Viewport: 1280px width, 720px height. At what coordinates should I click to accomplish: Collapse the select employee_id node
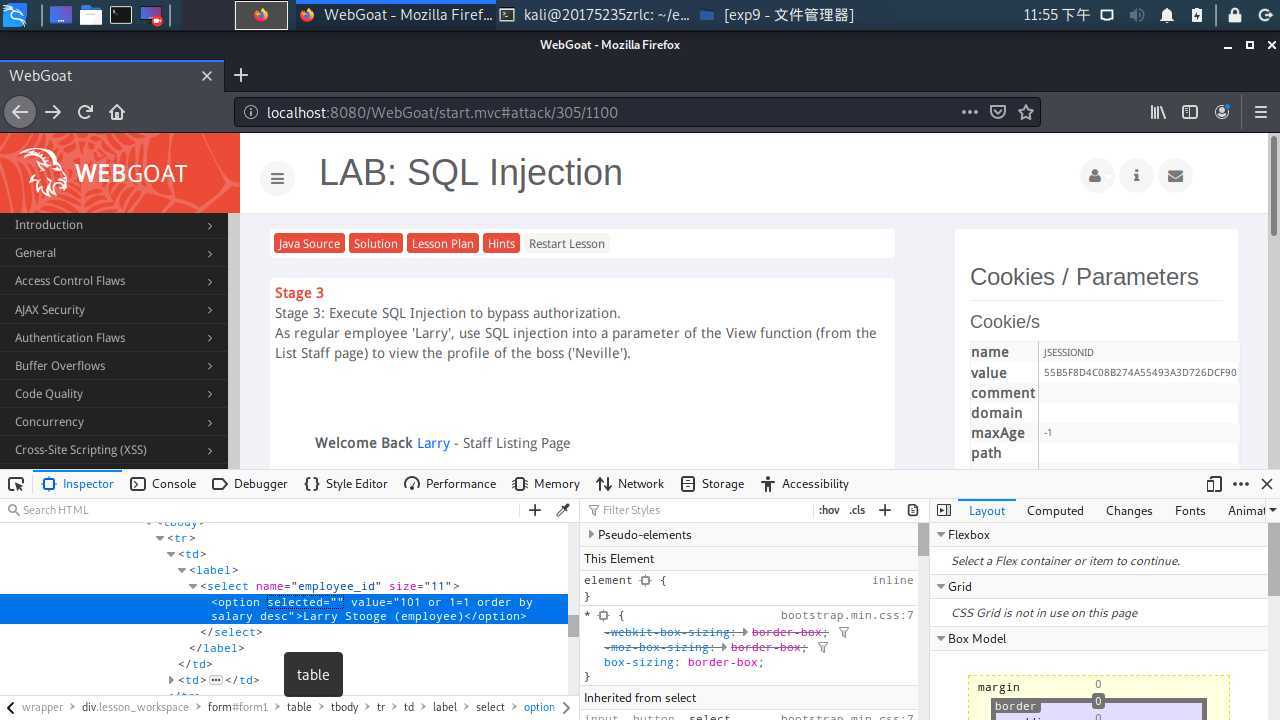point(193,587)
